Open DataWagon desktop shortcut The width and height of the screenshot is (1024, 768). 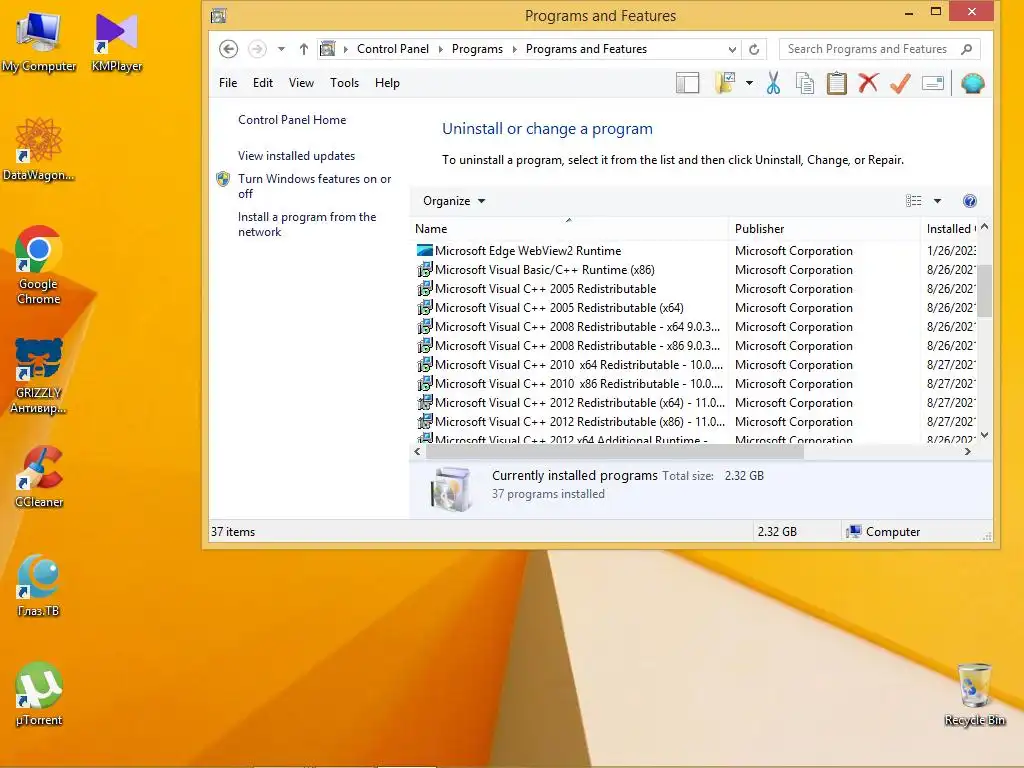point(39,149)
